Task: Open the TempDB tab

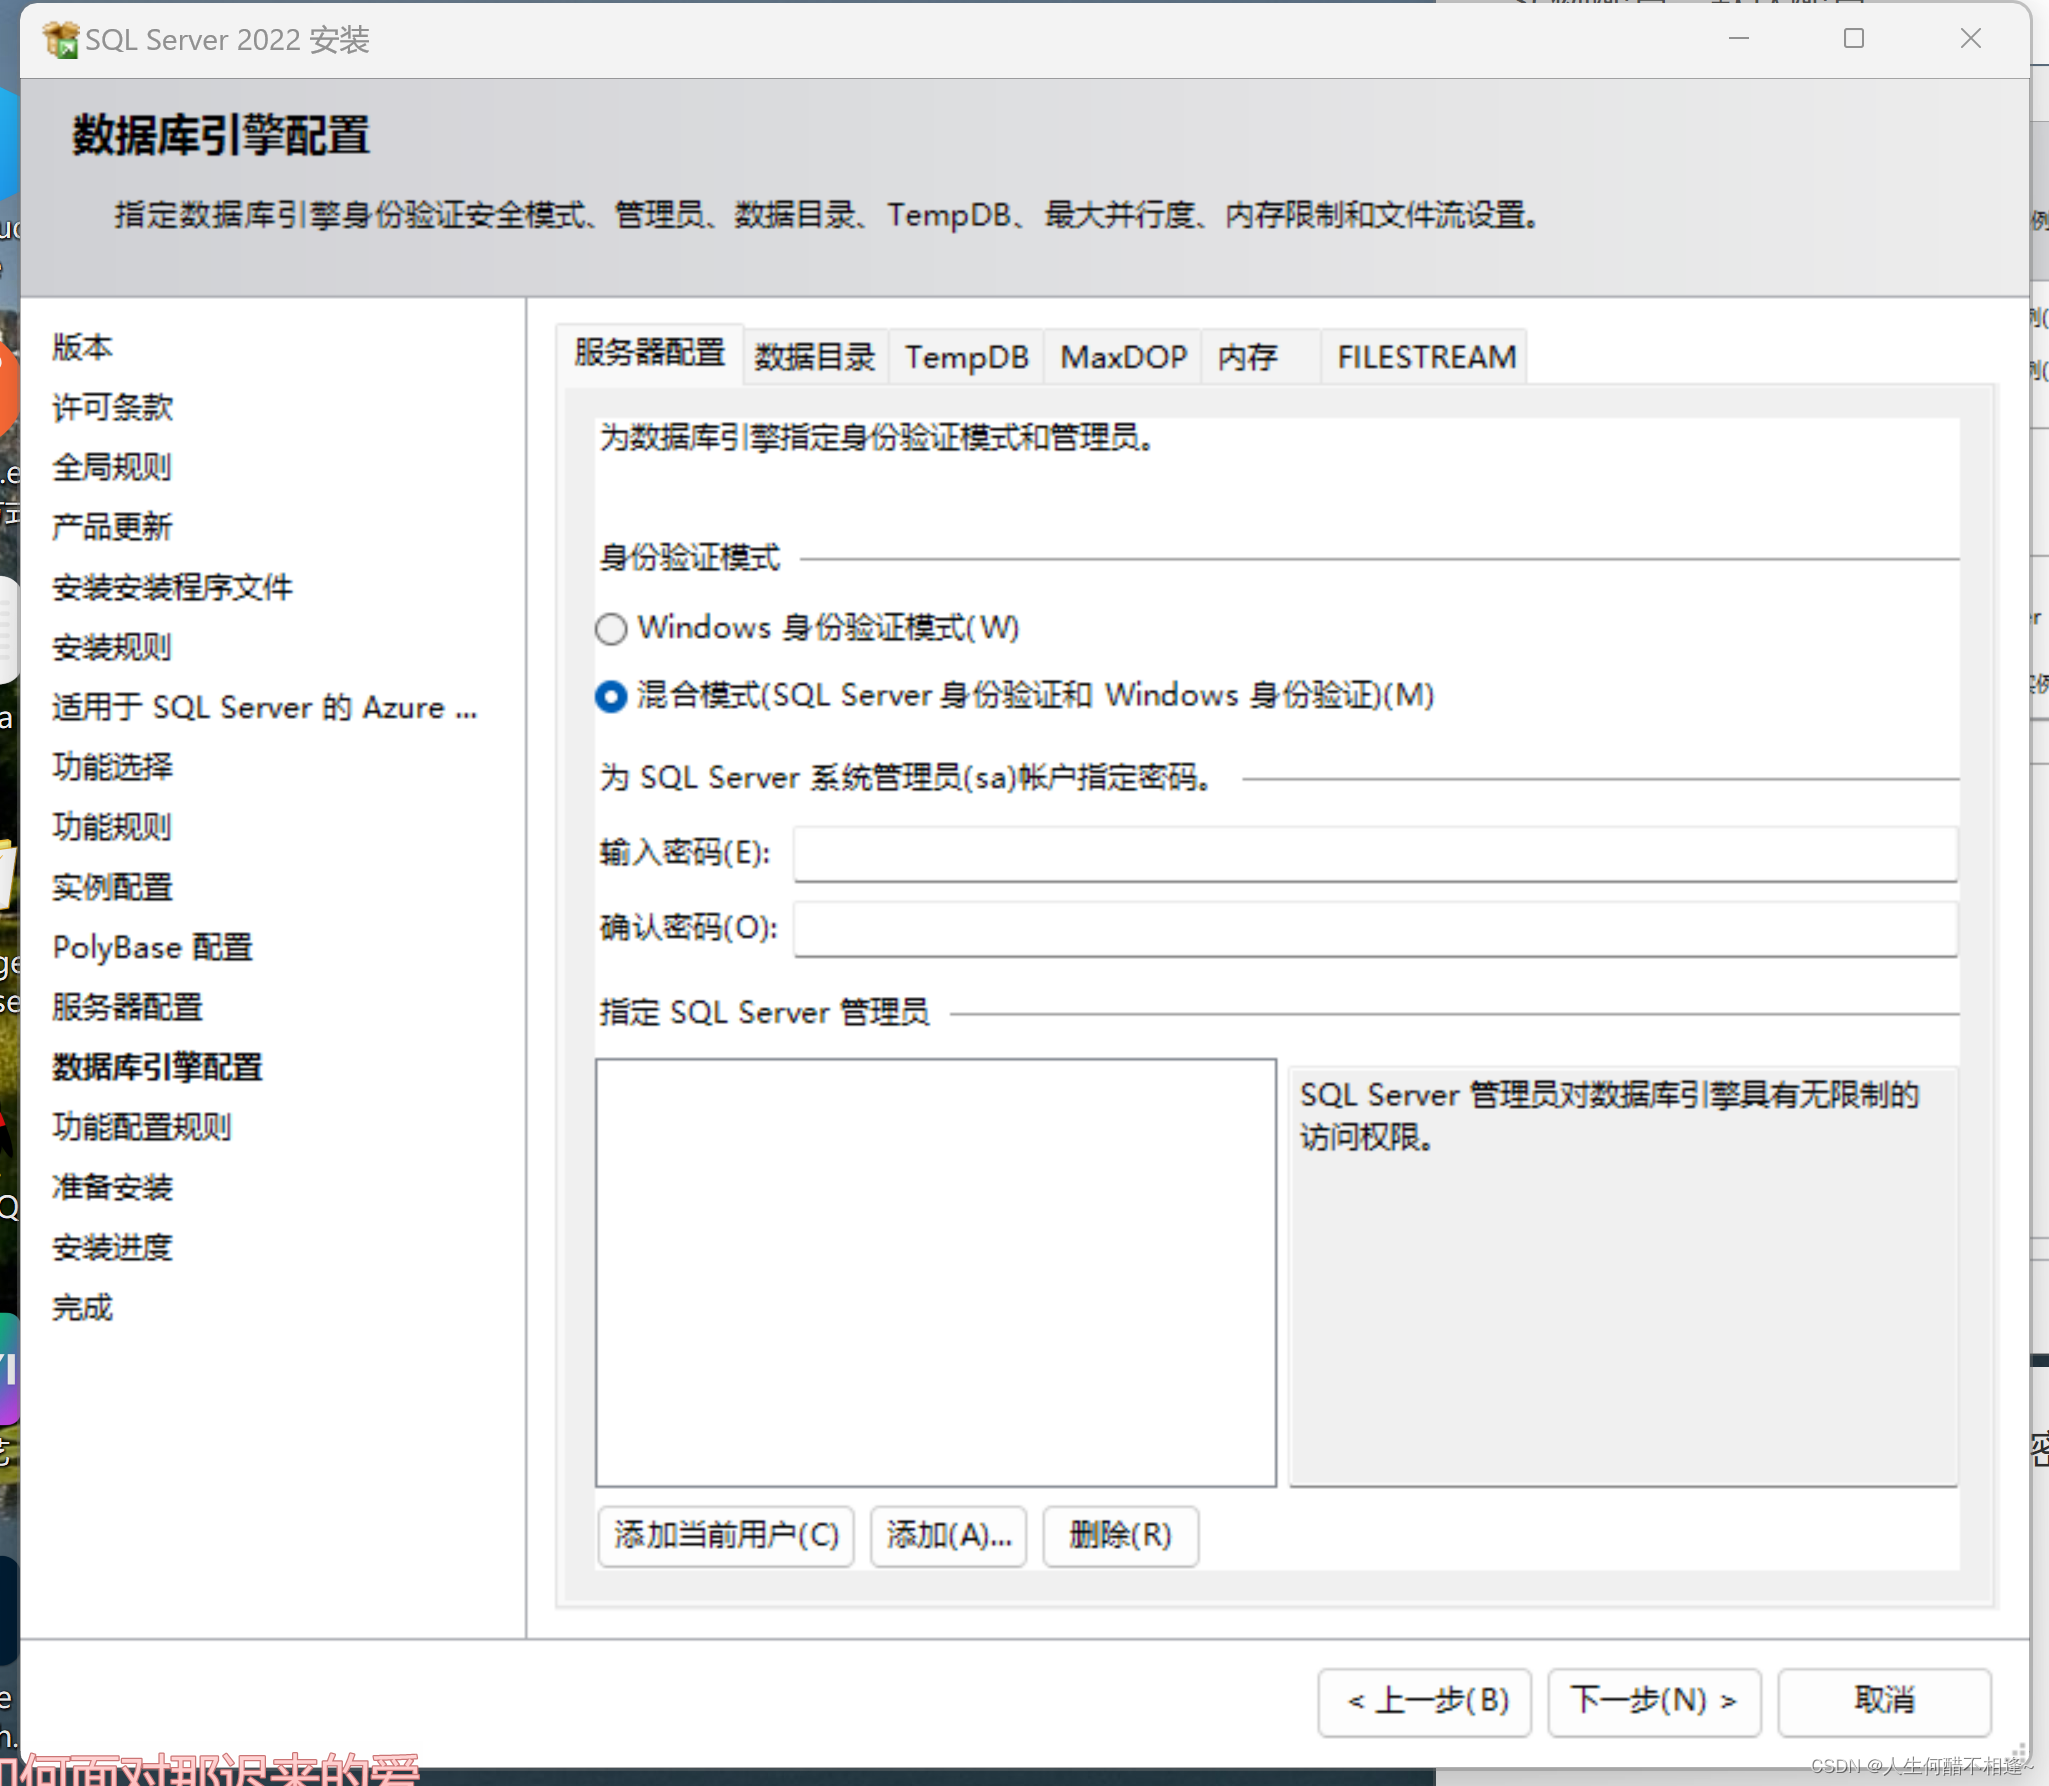Action: coord(967,357)
